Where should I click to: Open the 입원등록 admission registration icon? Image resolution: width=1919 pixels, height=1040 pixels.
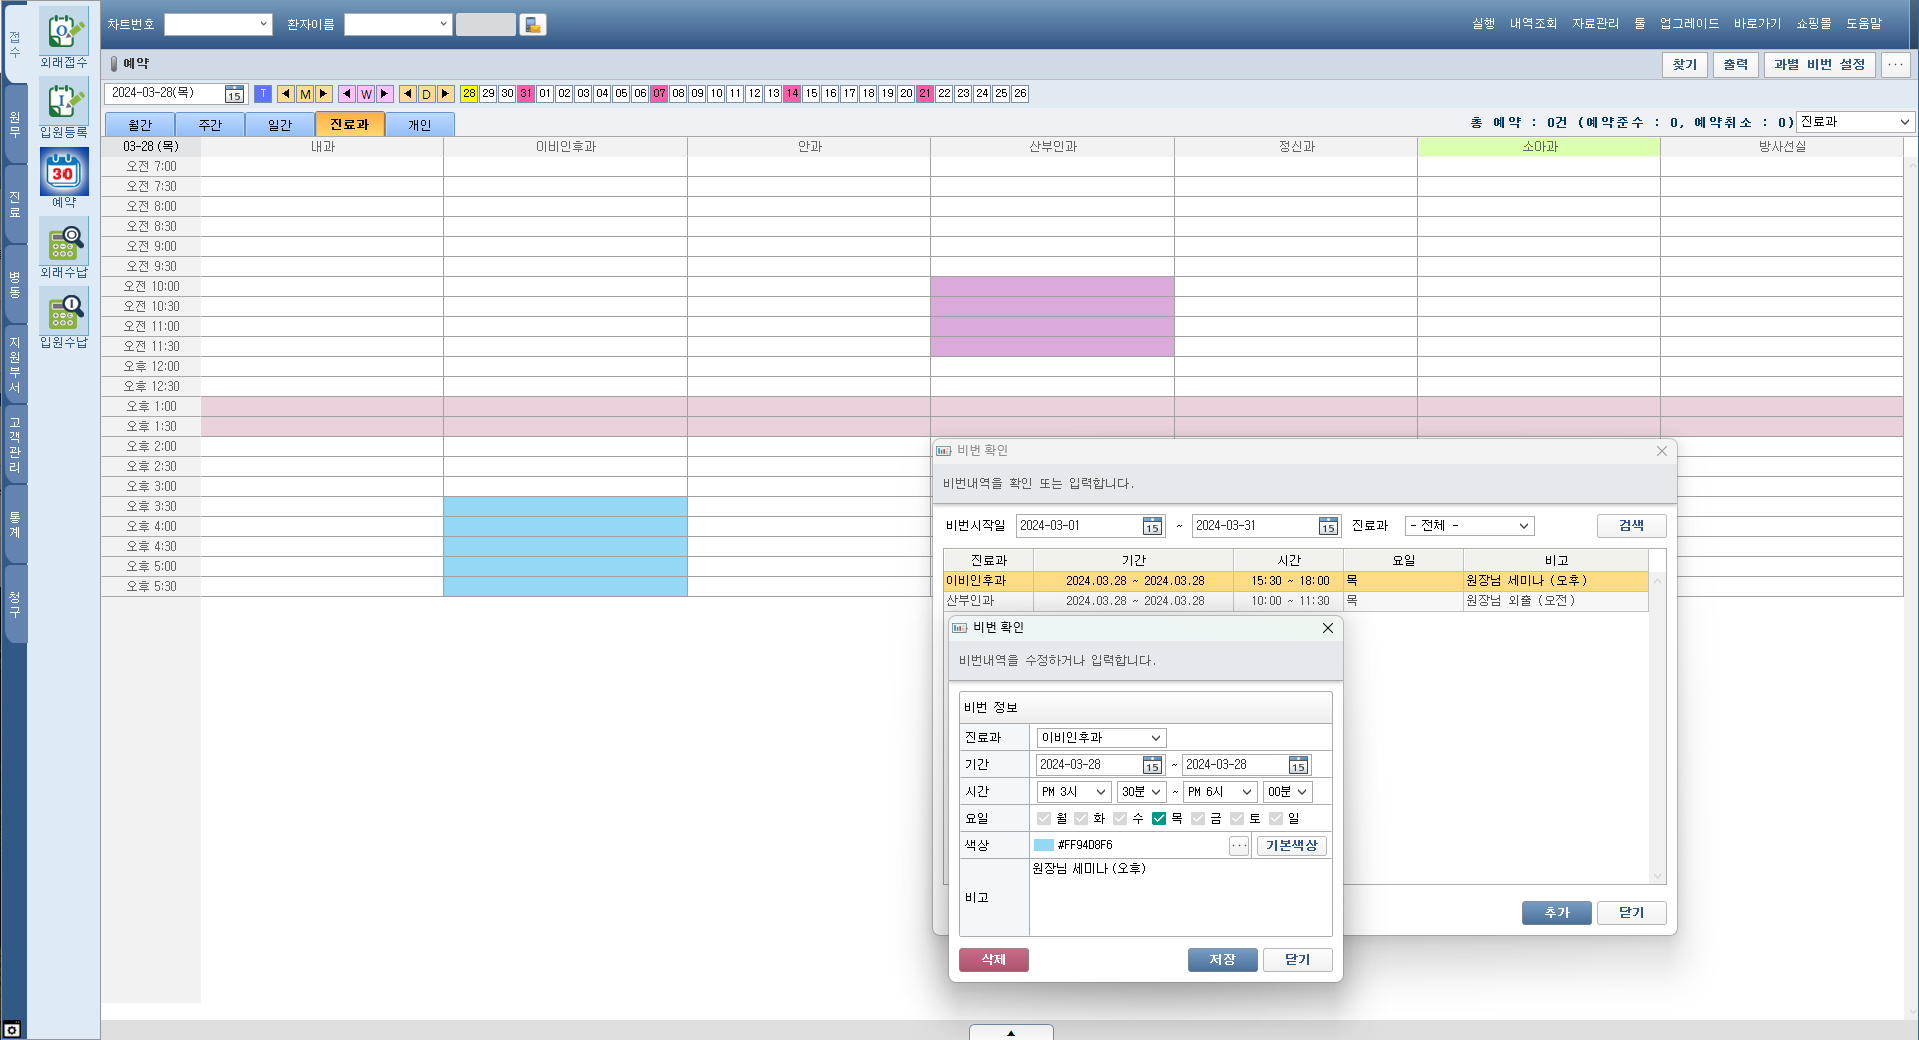pyautogui.click(x=64, y=103)
